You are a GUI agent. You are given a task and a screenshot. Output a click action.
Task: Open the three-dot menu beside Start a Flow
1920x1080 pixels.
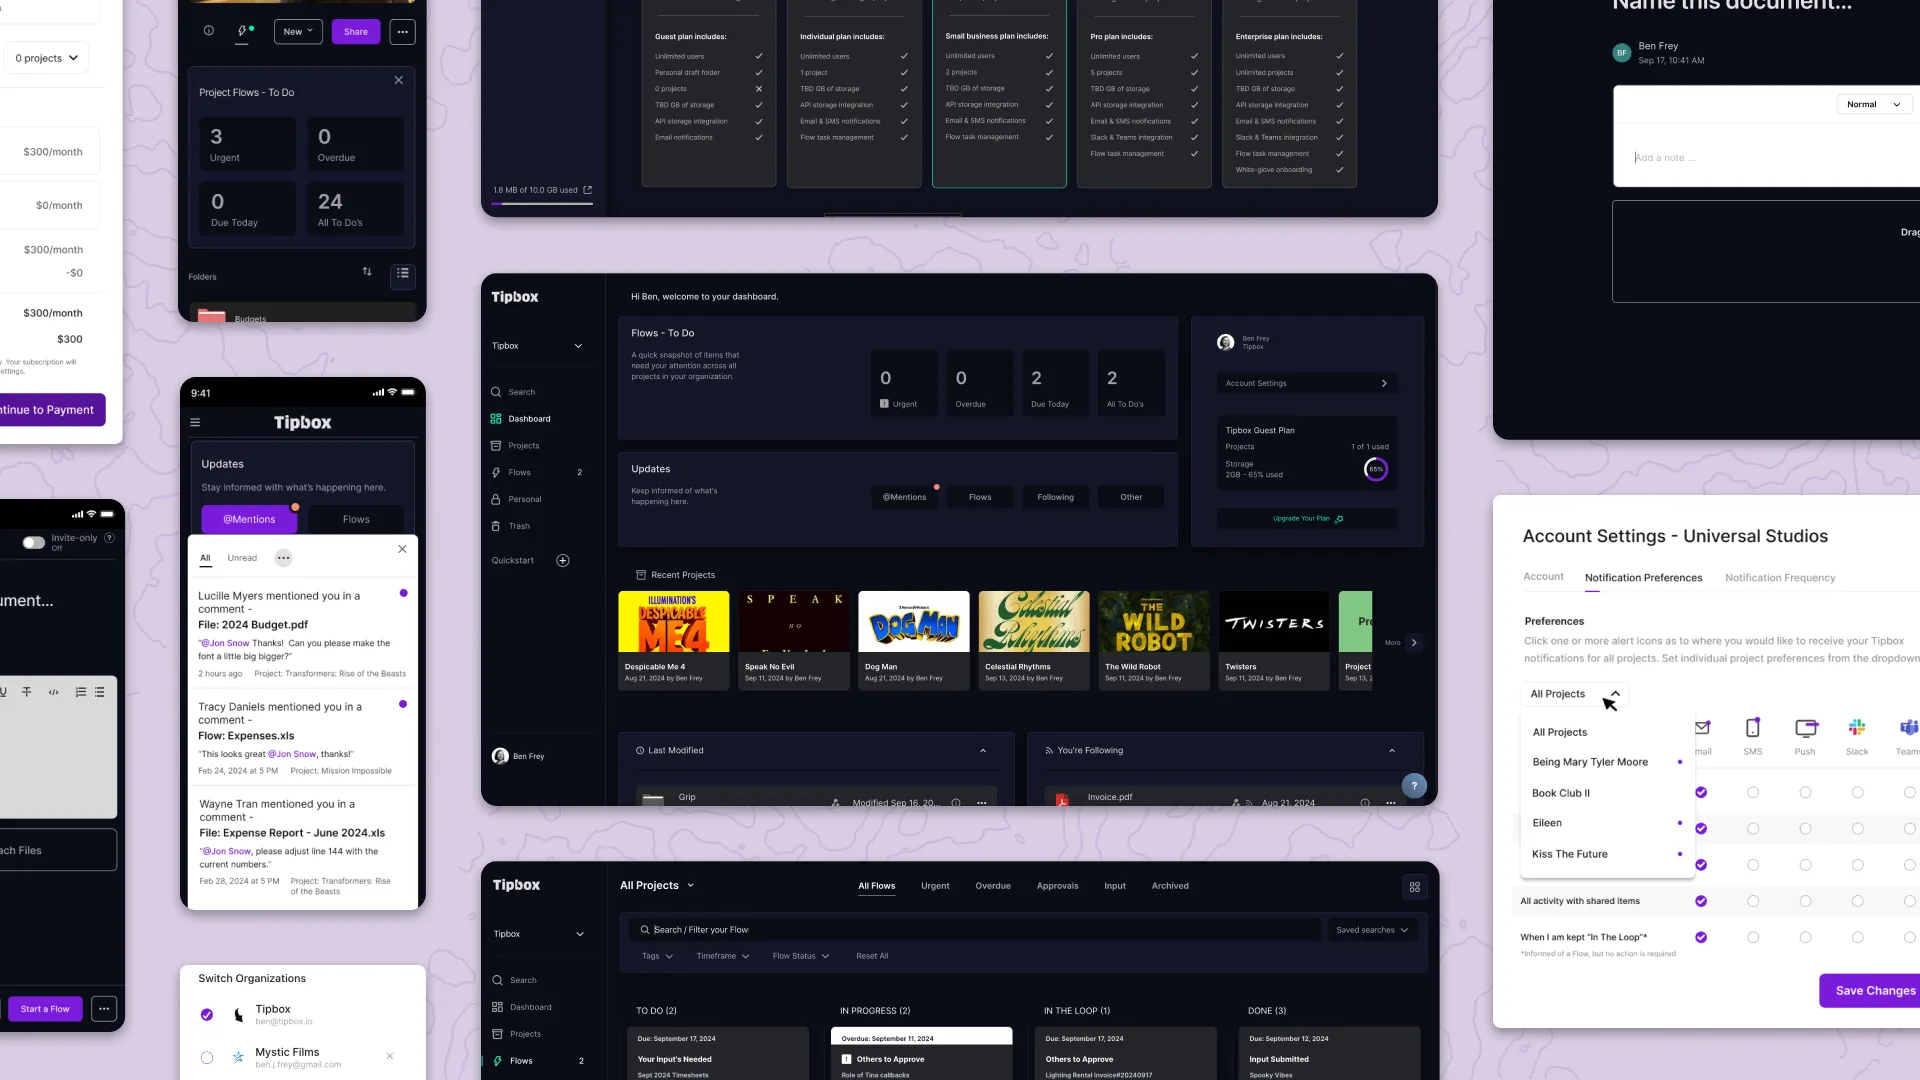(104, 1009)
